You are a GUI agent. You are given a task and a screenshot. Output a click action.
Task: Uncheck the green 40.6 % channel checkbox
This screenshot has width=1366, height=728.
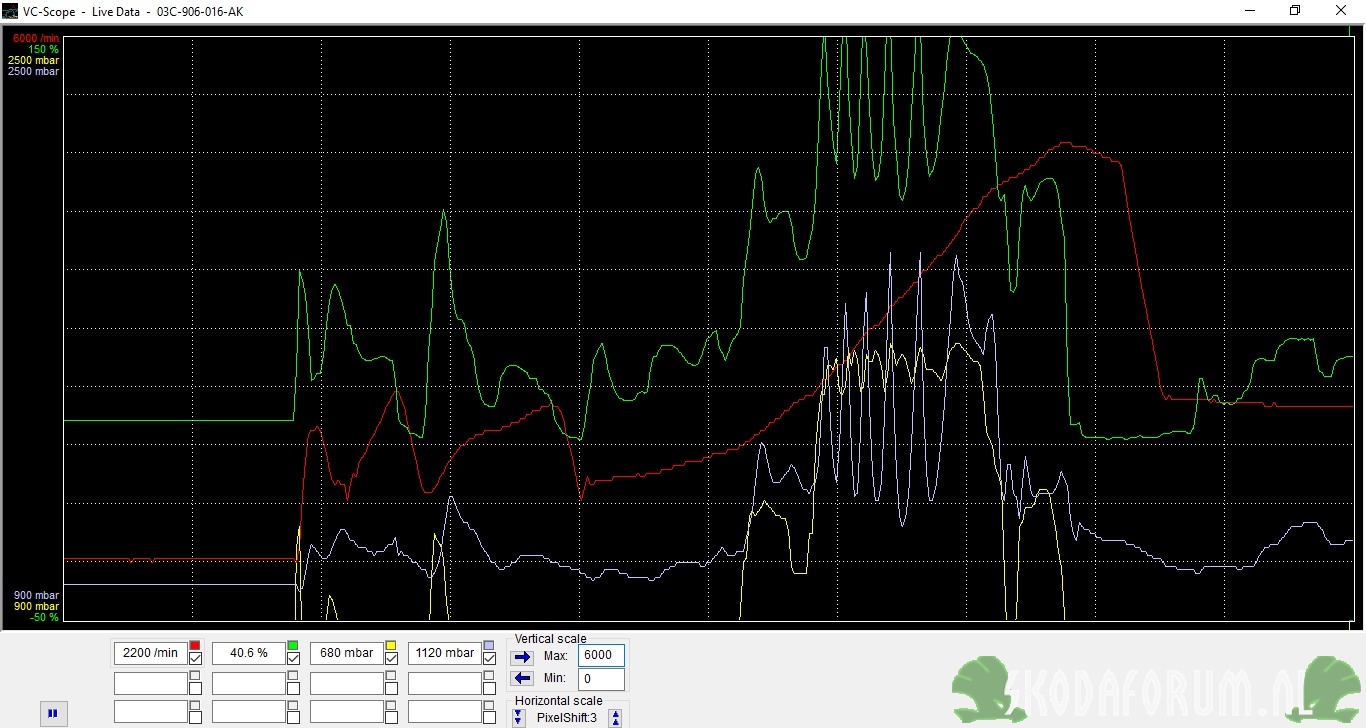293,659
